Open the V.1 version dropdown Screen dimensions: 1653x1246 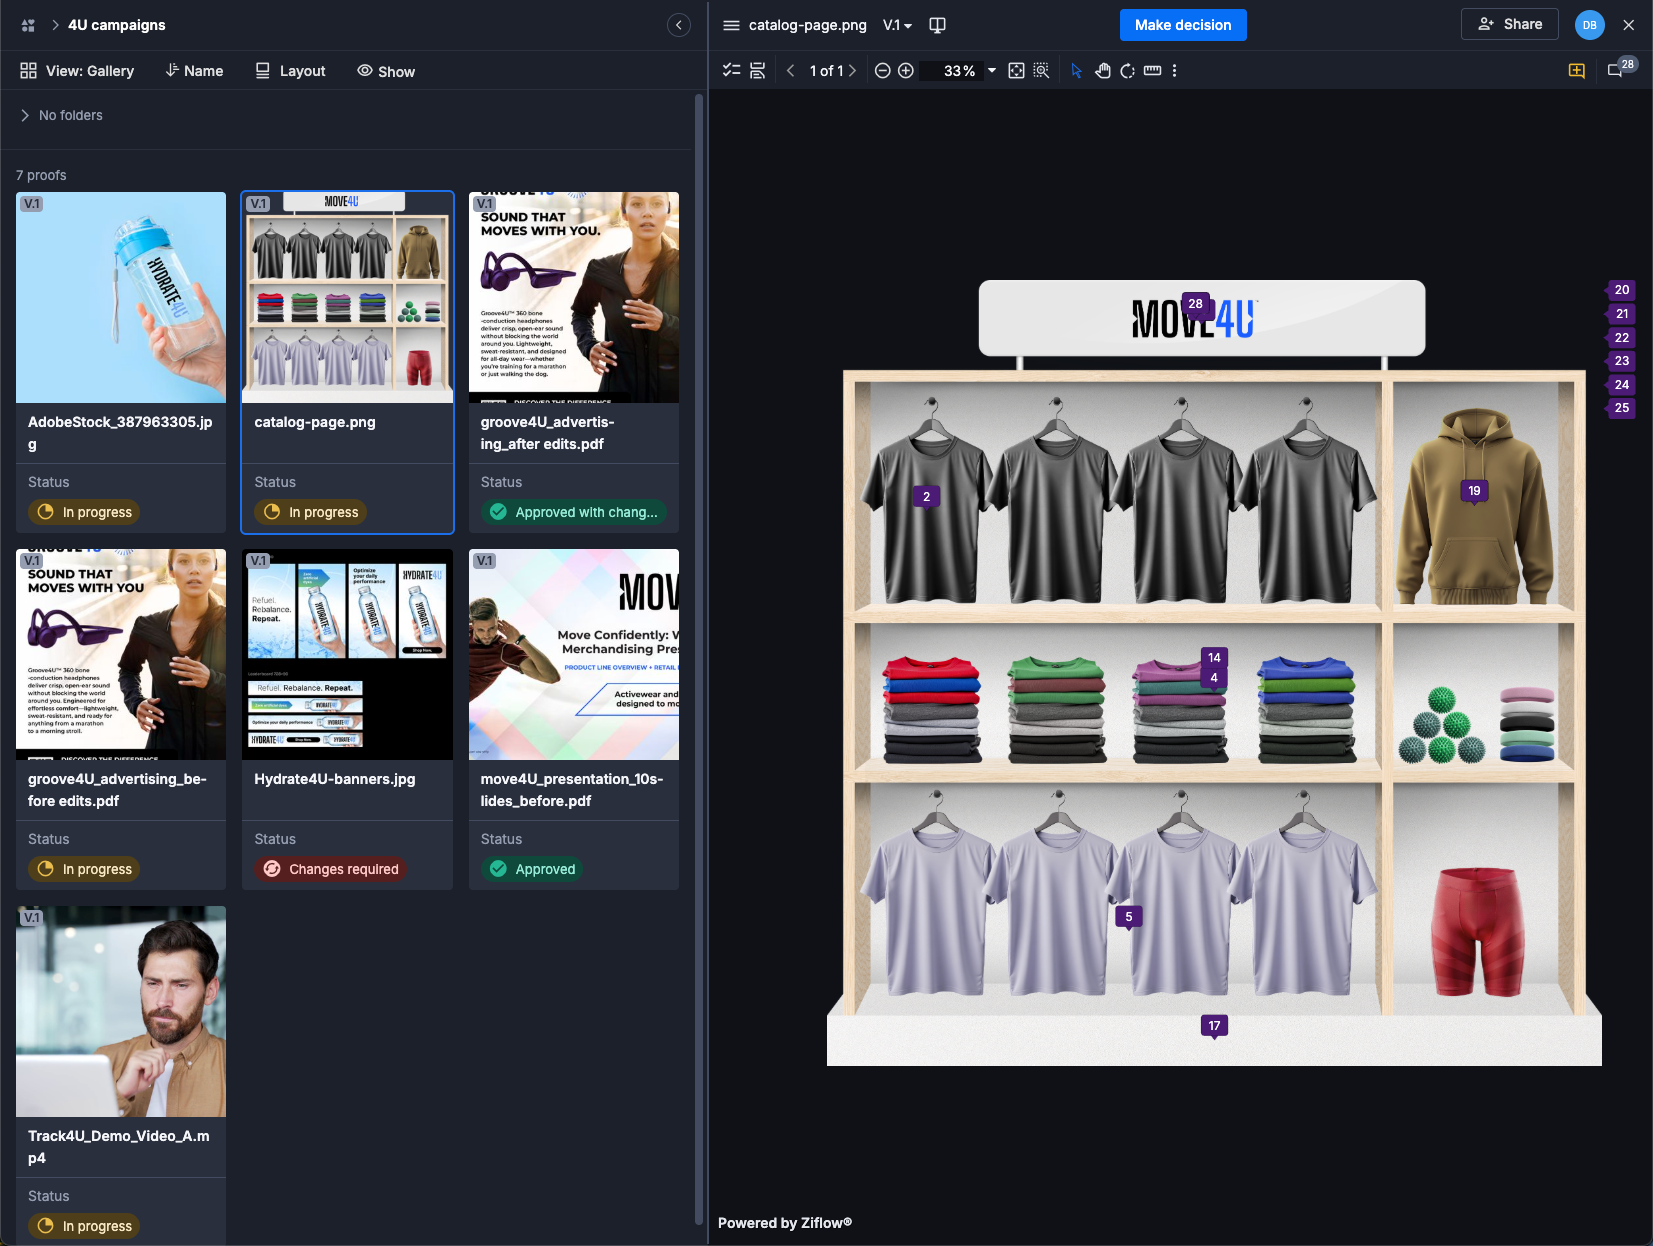coord(897,25)
